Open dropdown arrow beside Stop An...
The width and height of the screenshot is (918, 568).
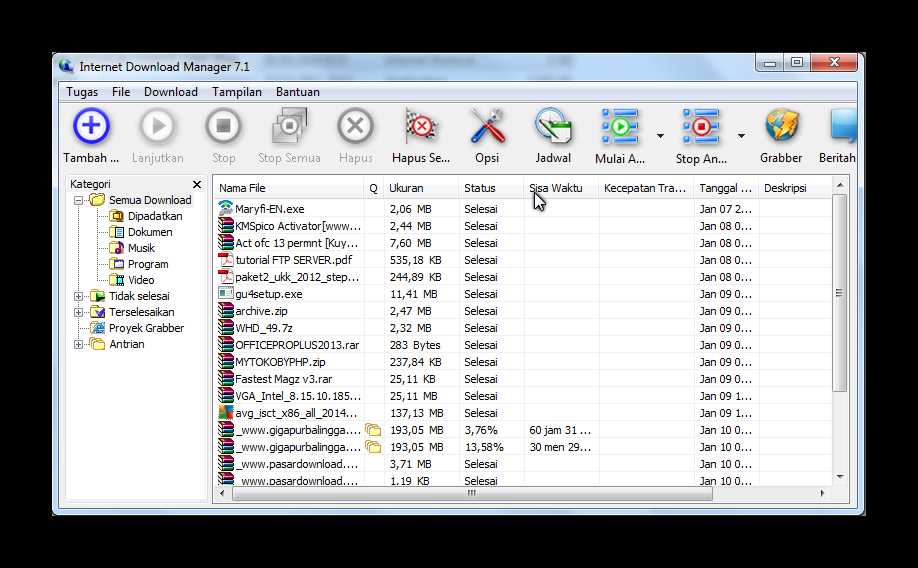pos(741,136)
